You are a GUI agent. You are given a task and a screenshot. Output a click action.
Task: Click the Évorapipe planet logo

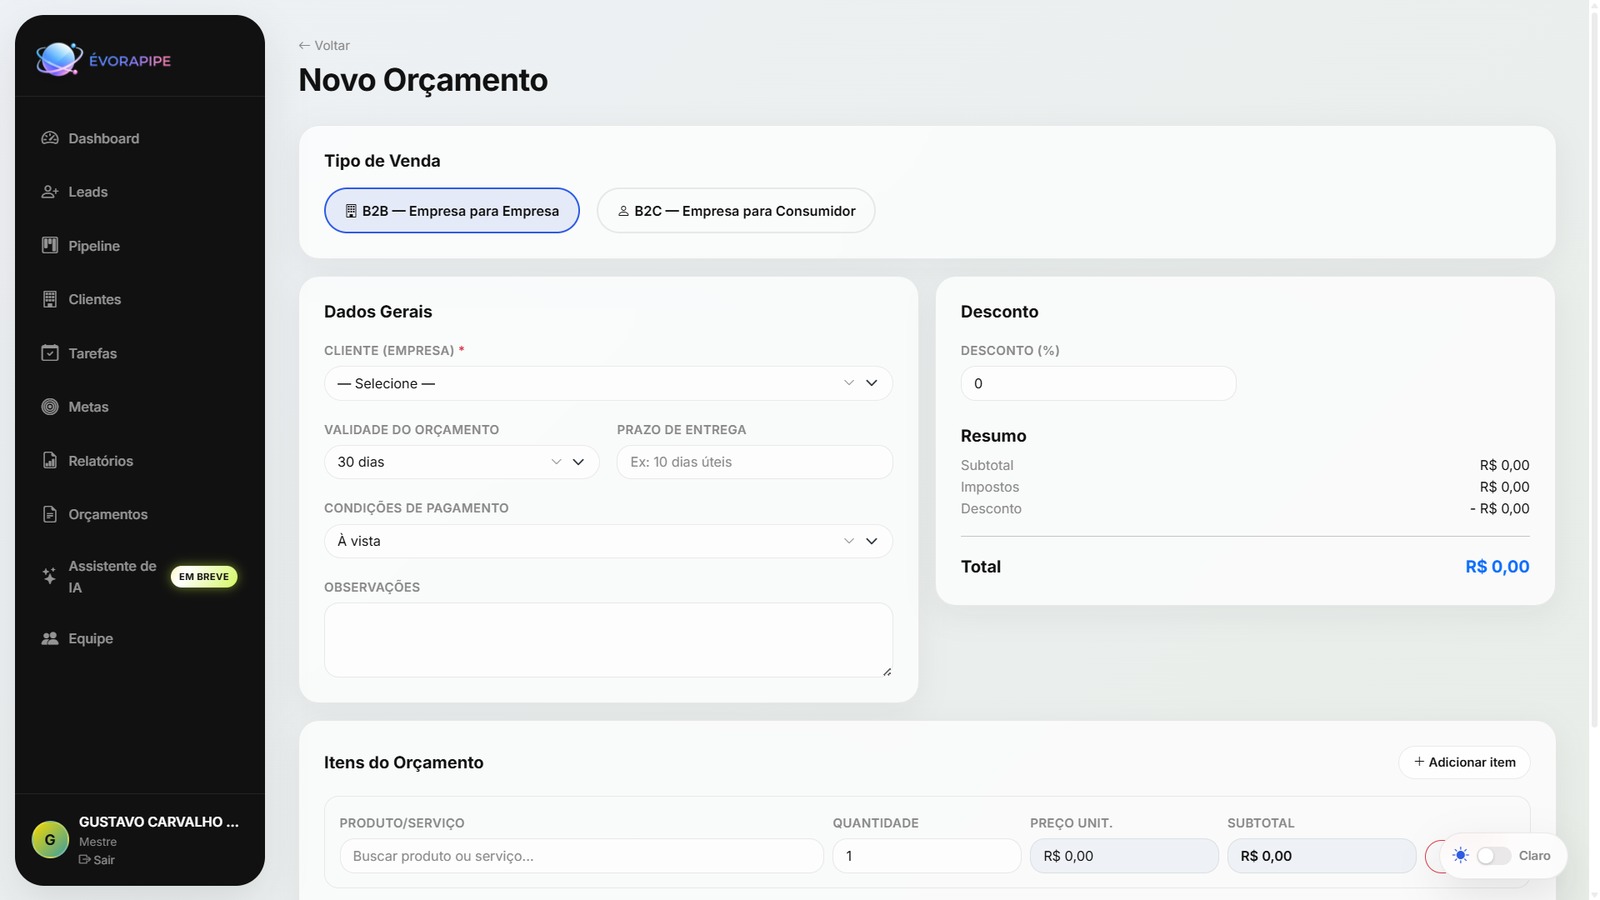tap(59, 60)
